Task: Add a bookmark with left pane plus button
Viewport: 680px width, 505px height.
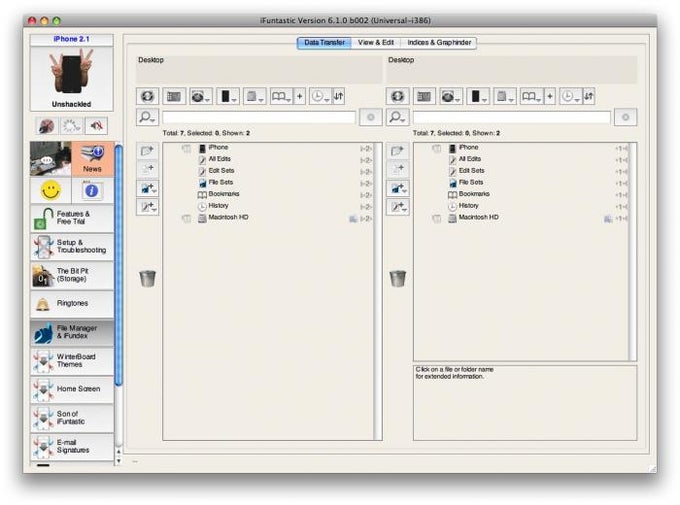Action: pyautogui.click(x=300, y=96)
